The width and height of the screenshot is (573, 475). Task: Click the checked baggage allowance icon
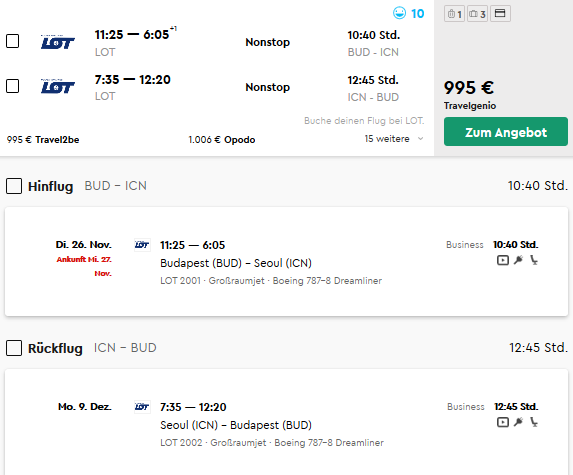coord(477,14)
